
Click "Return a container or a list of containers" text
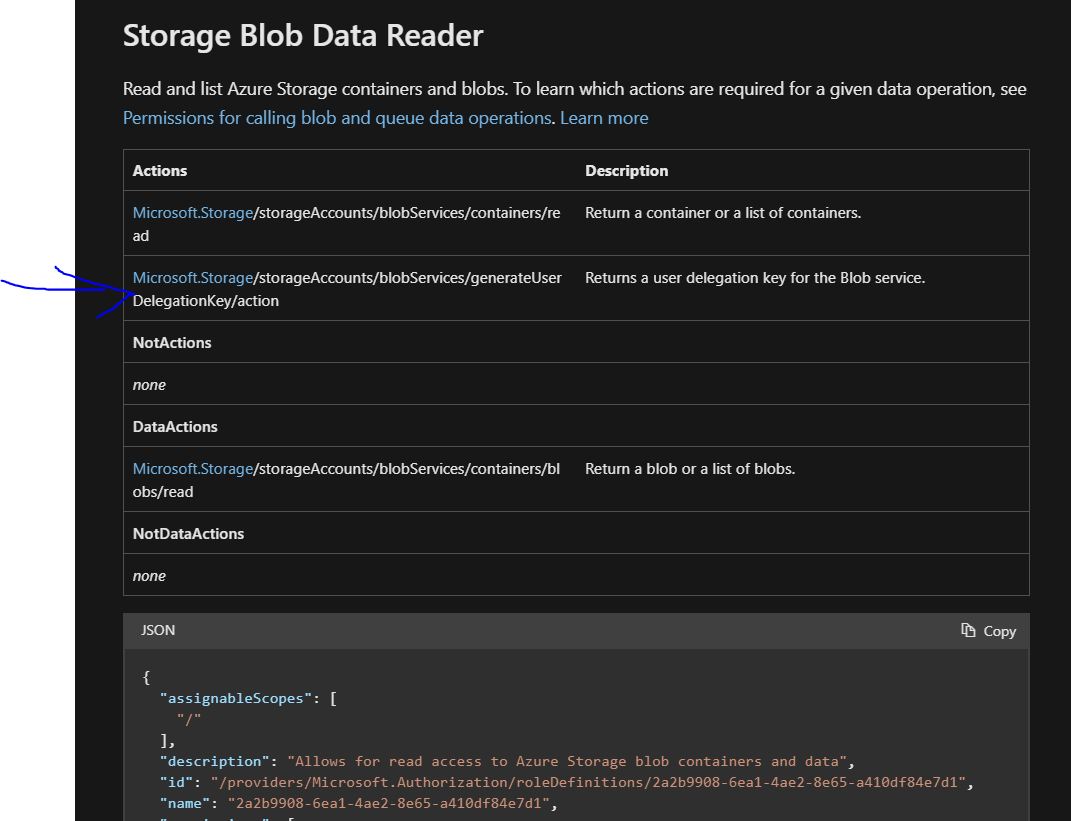coord(723,213)
